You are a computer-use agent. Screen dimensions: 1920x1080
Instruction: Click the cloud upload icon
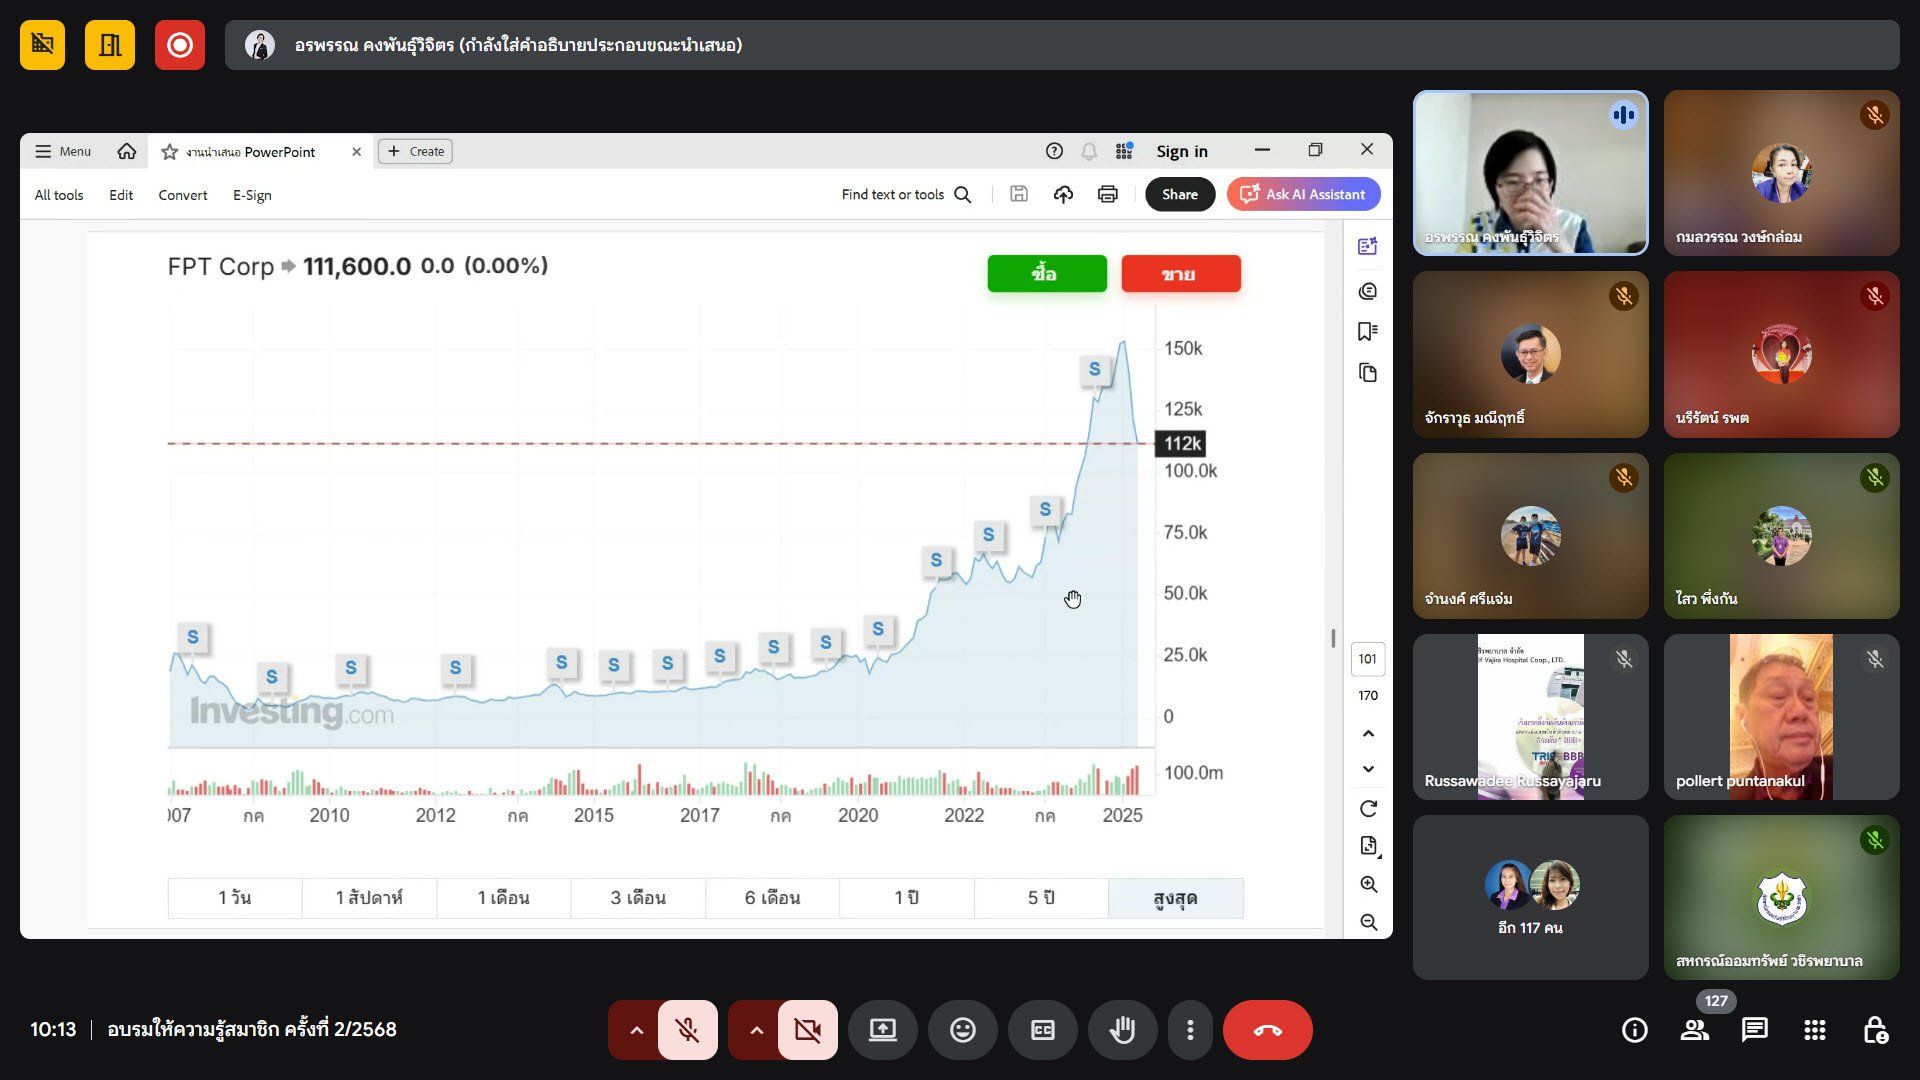1063,195
